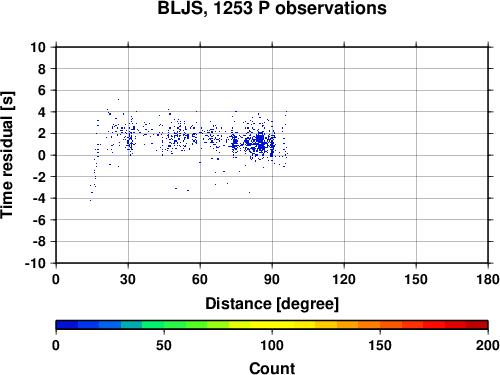Select the dark red colorbar segment near 200
500x375 pixels.
(477, 325)
